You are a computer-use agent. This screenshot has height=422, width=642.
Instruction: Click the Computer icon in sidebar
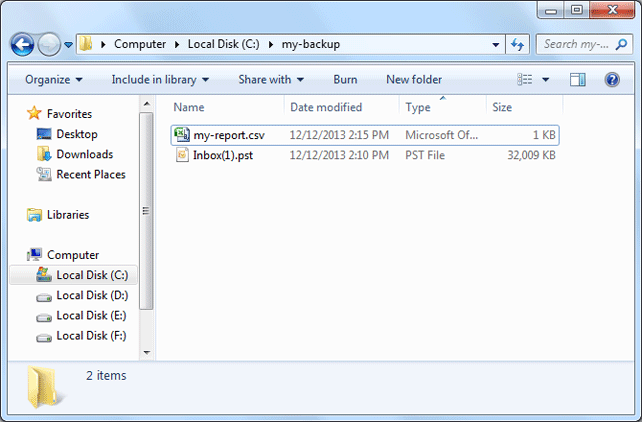point(34,255)
